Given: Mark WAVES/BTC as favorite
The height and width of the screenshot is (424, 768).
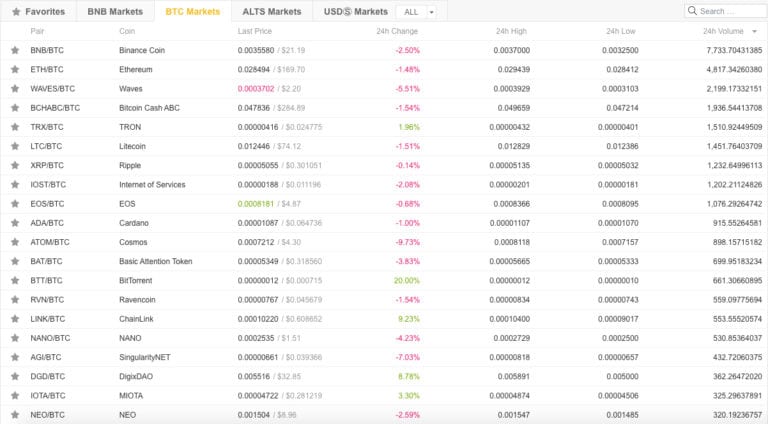Looking at the screenshot, I should 15,89.
